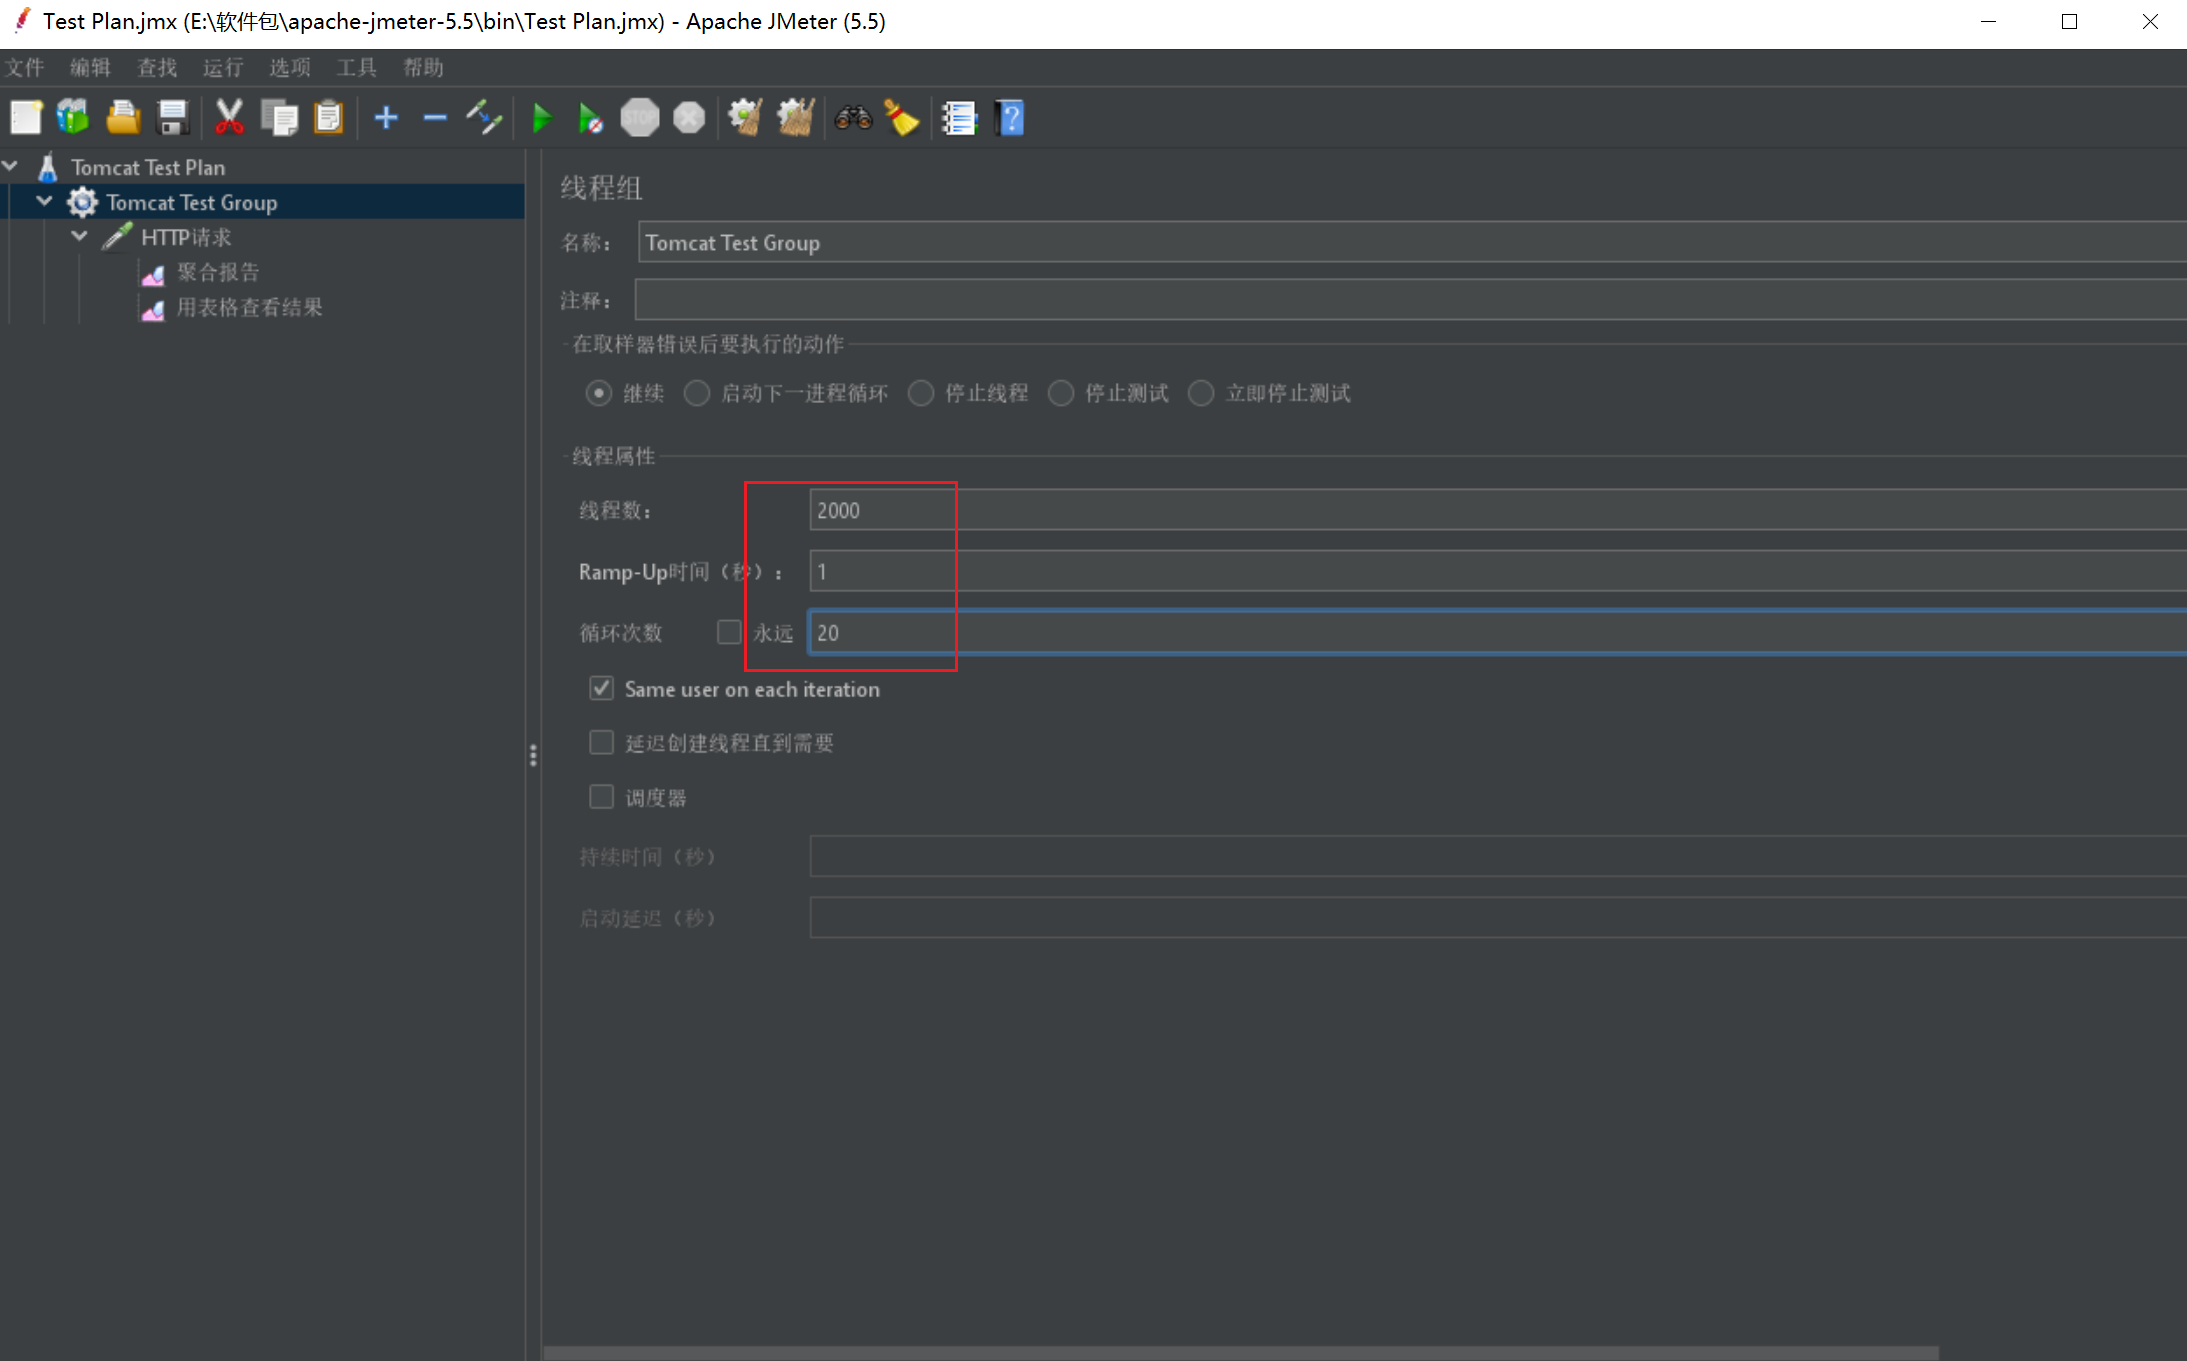Click Start no pauses icon
Viewport: 2187px width, 1361px height.
point(590,118)
